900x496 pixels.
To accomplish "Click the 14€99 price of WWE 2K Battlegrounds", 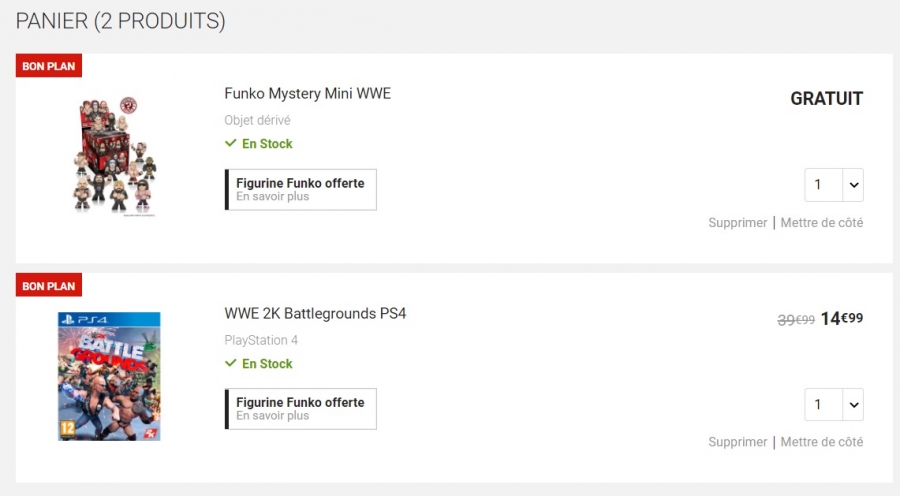I will pos(841,319).
